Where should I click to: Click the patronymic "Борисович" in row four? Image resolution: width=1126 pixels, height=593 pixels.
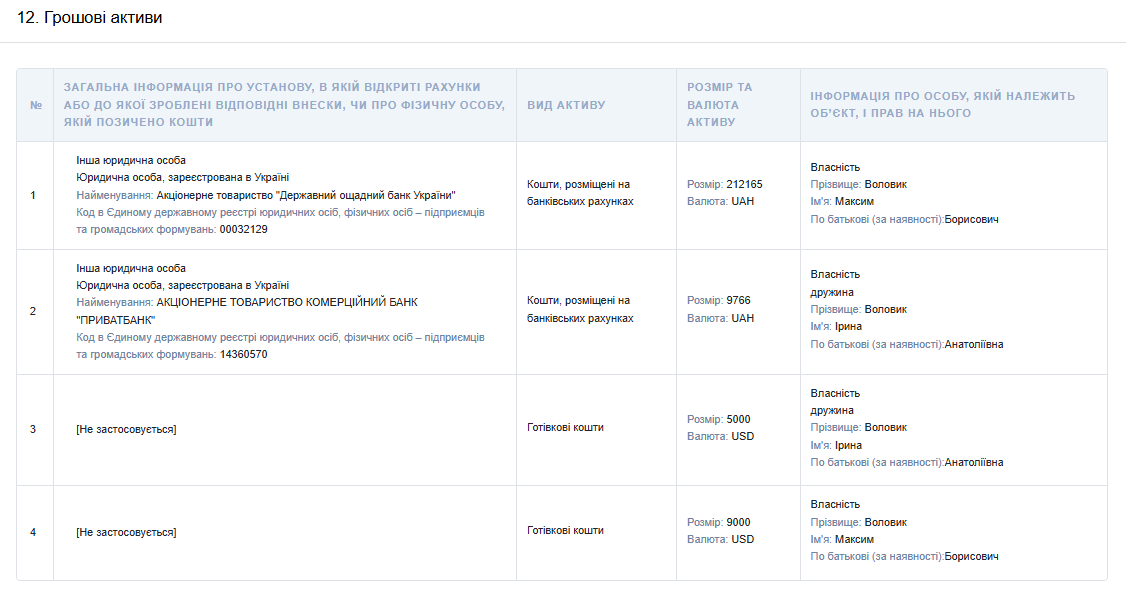tap(971, 556)
